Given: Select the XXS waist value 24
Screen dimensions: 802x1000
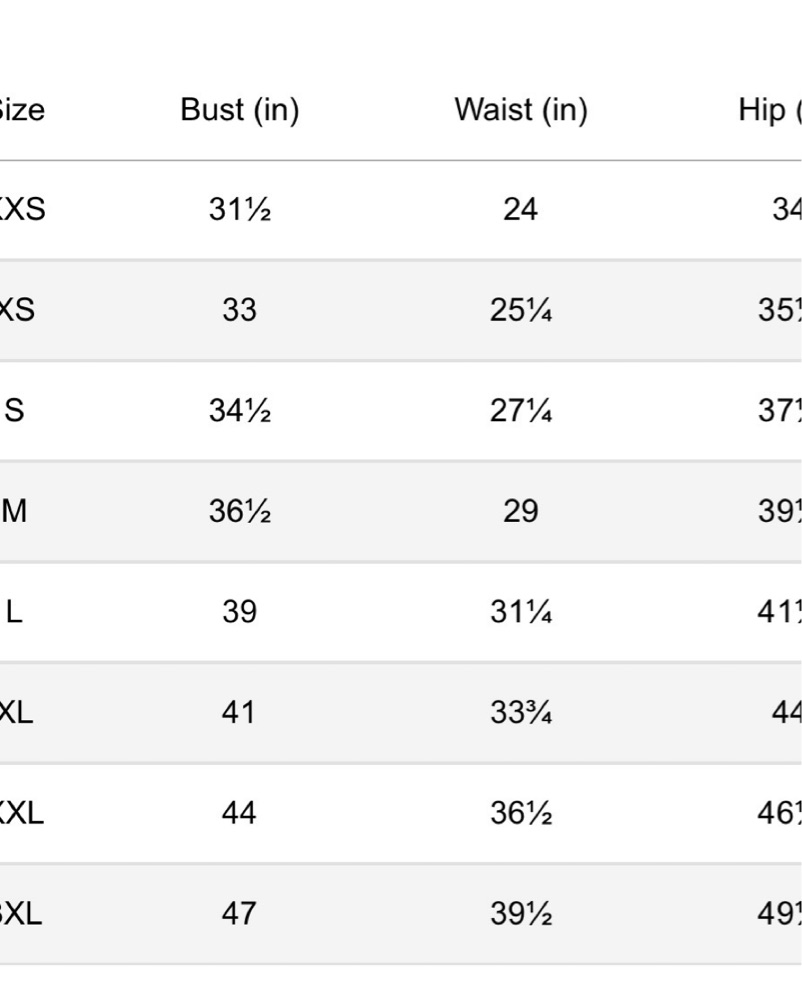Looking at the screenshot, I should [x=520, y=209].
